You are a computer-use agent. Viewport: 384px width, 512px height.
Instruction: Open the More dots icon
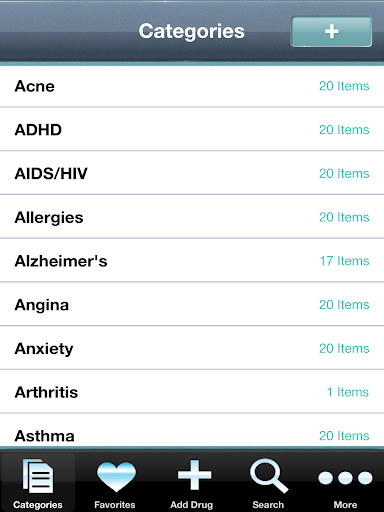(x=345, y=478)
